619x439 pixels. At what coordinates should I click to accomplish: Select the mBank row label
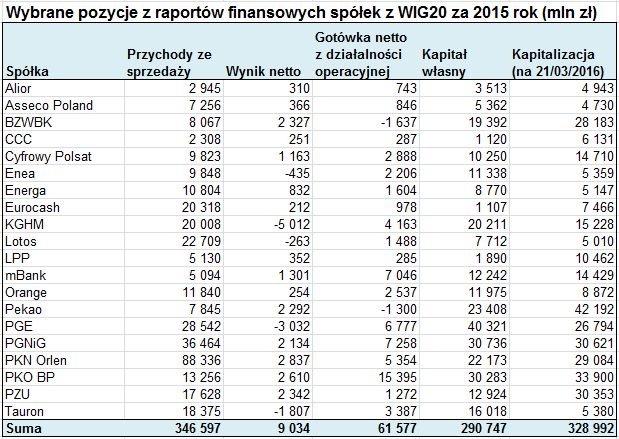(25, 274)
